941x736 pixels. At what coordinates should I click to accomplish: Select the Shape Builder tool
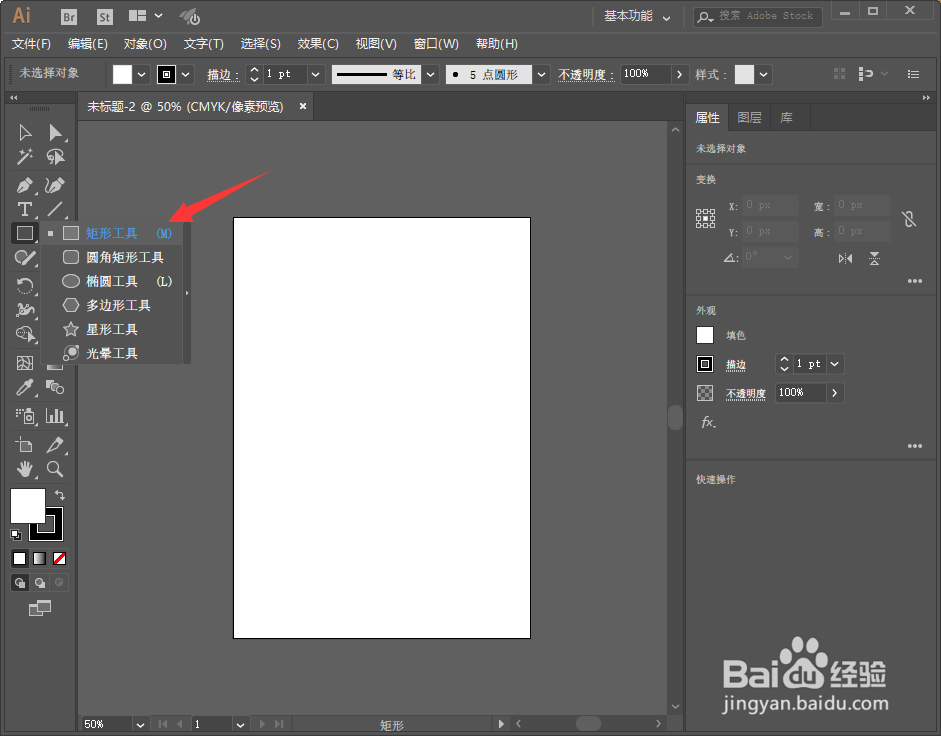25,333
